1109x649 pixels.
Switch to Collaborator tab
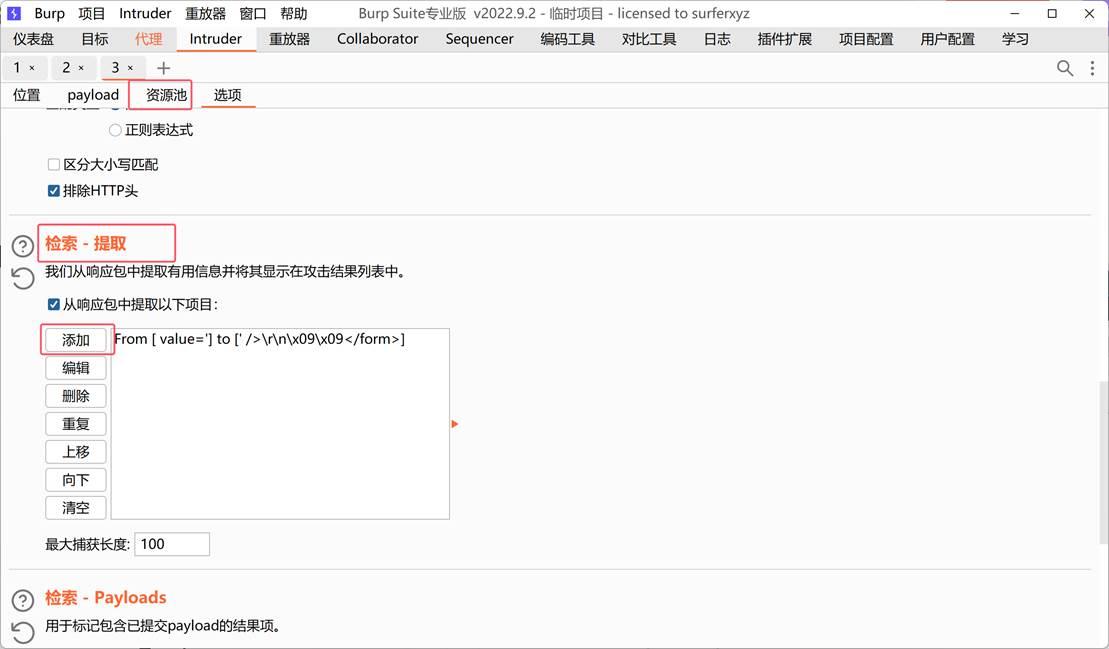tap(378, 39)
